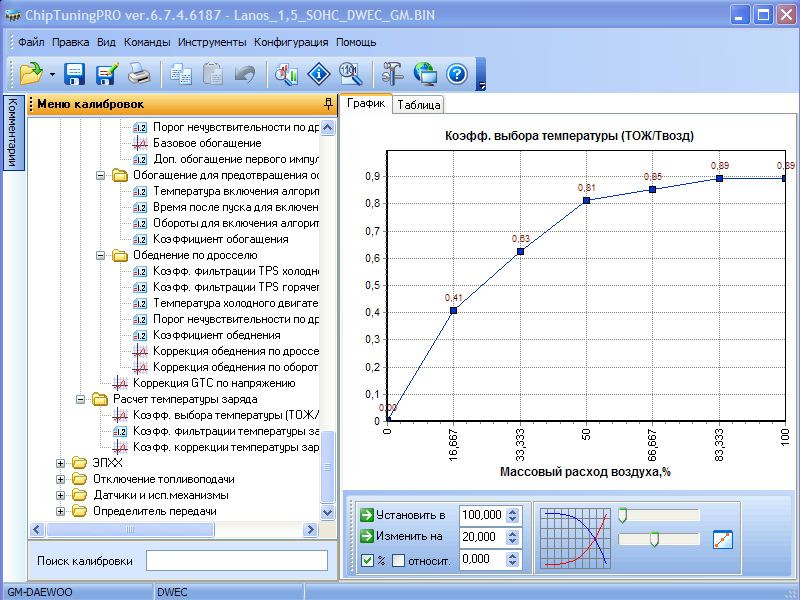
Task: Switch to the Таблица tab
Action: 418,105
